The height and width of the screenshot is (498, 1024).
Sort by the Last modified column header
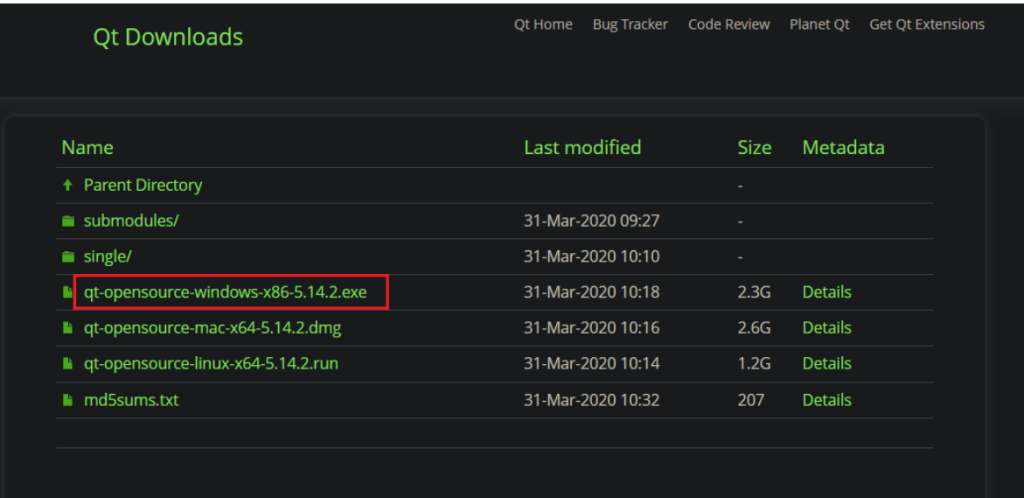(x=583, y=148)
